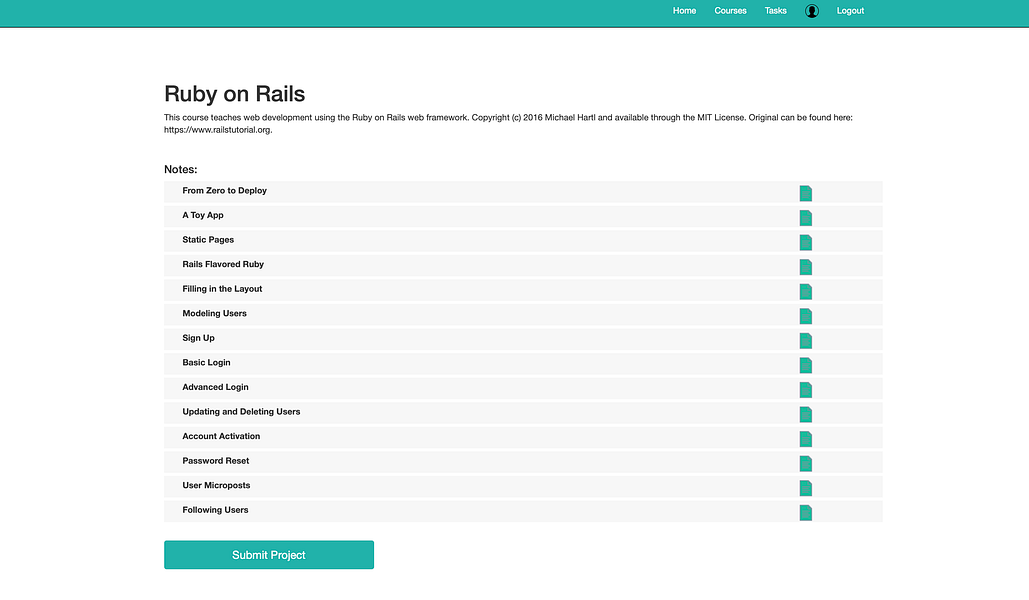Select the 'User Microposts' note title

click(216, 485)
